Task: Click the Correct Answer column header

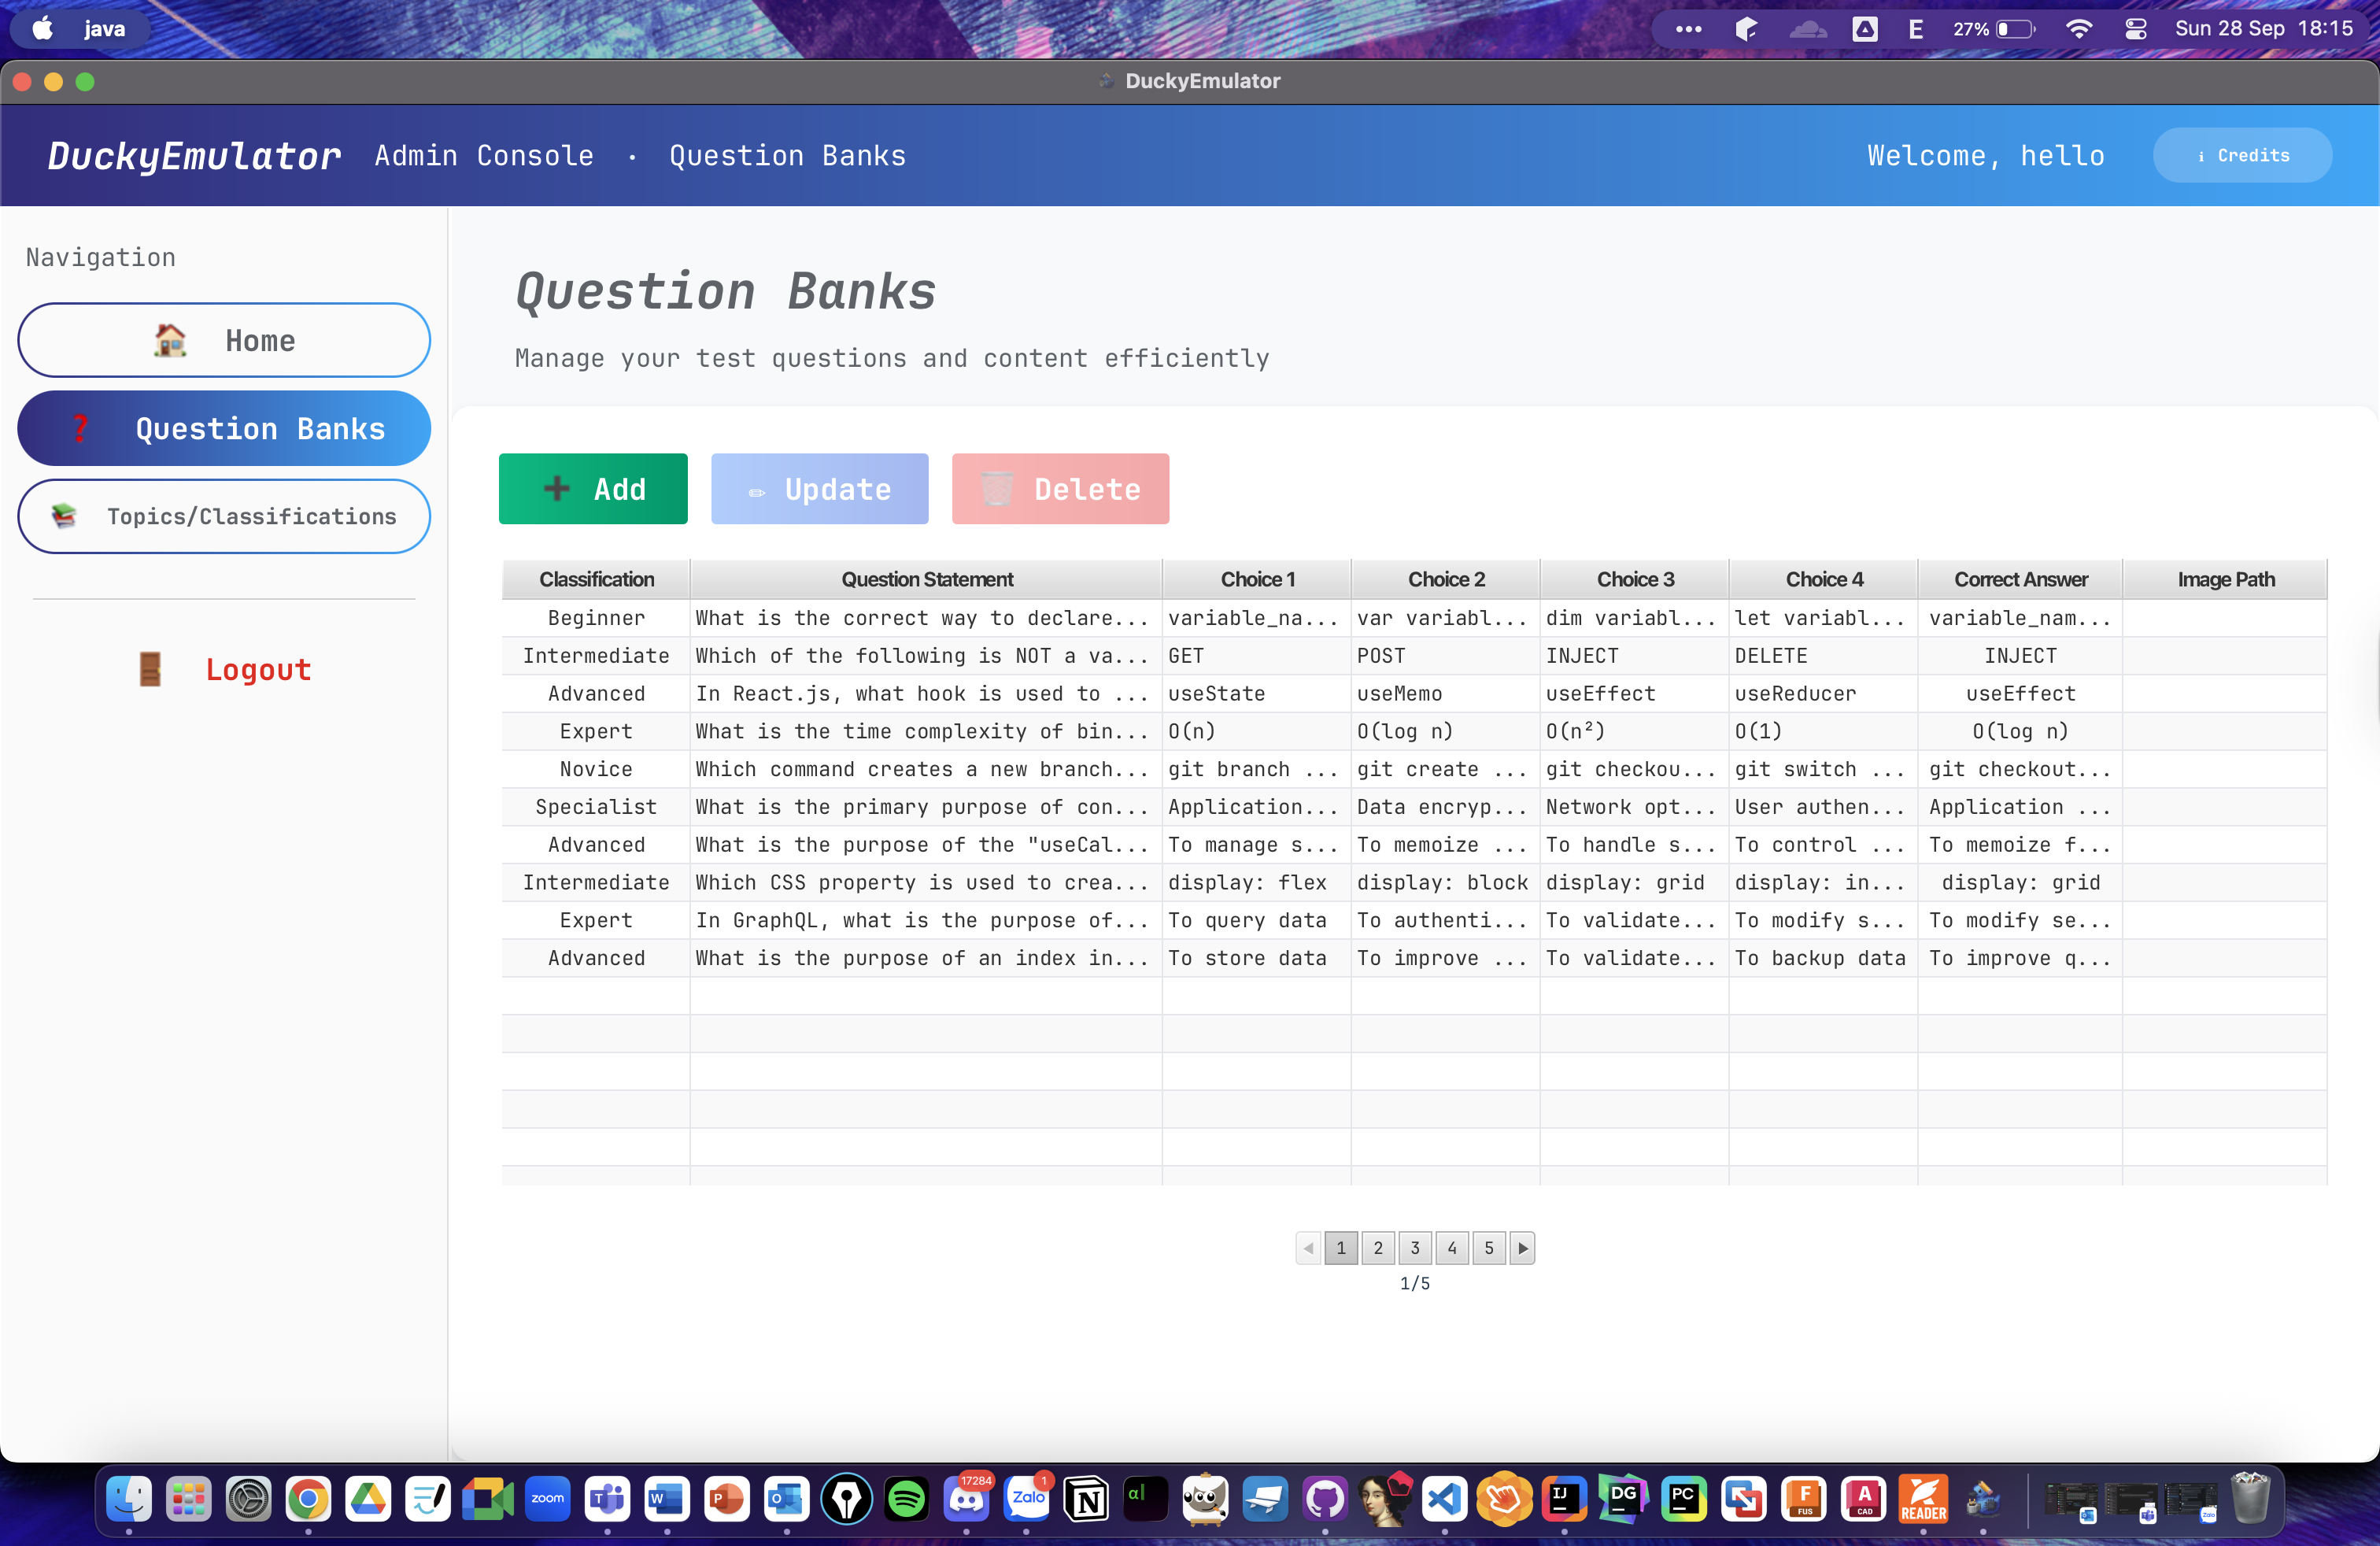Action: (x=2021, y=579)
